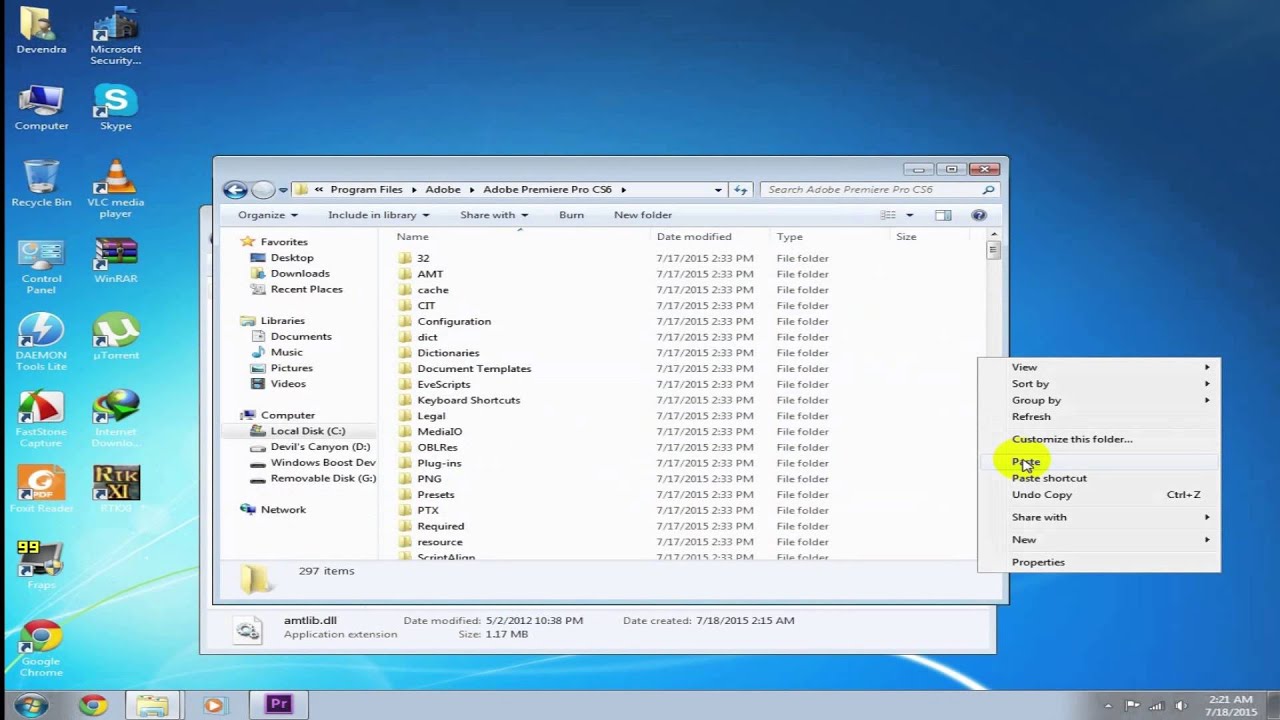1280x720 pixels.
Task: Click the Windows Start button
Action: tap(30, 704)
